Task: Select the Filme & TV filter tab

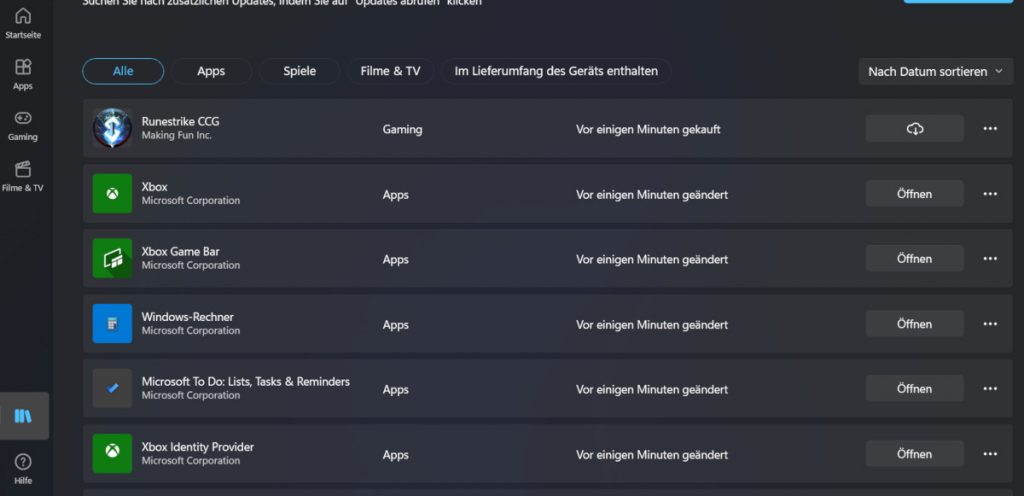Action: (391, 71)
